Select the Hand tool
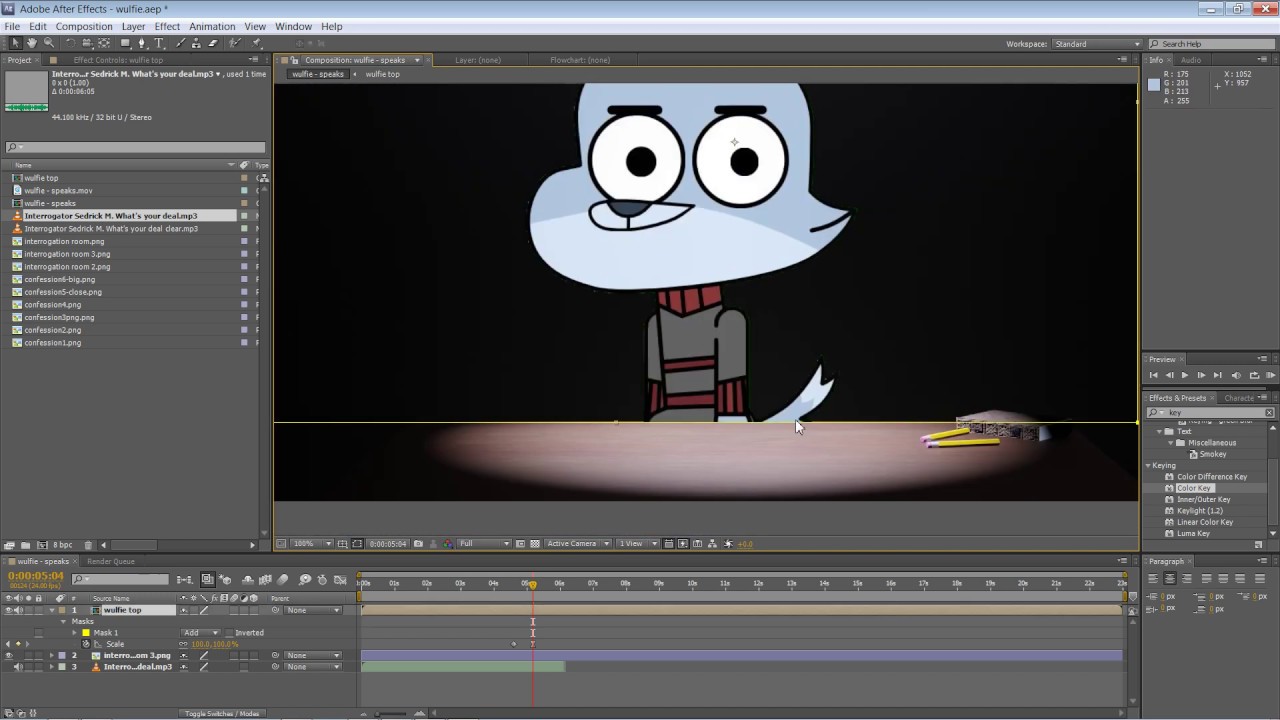The width and height of the screenshot is (1280, 720). click(32, 43)
